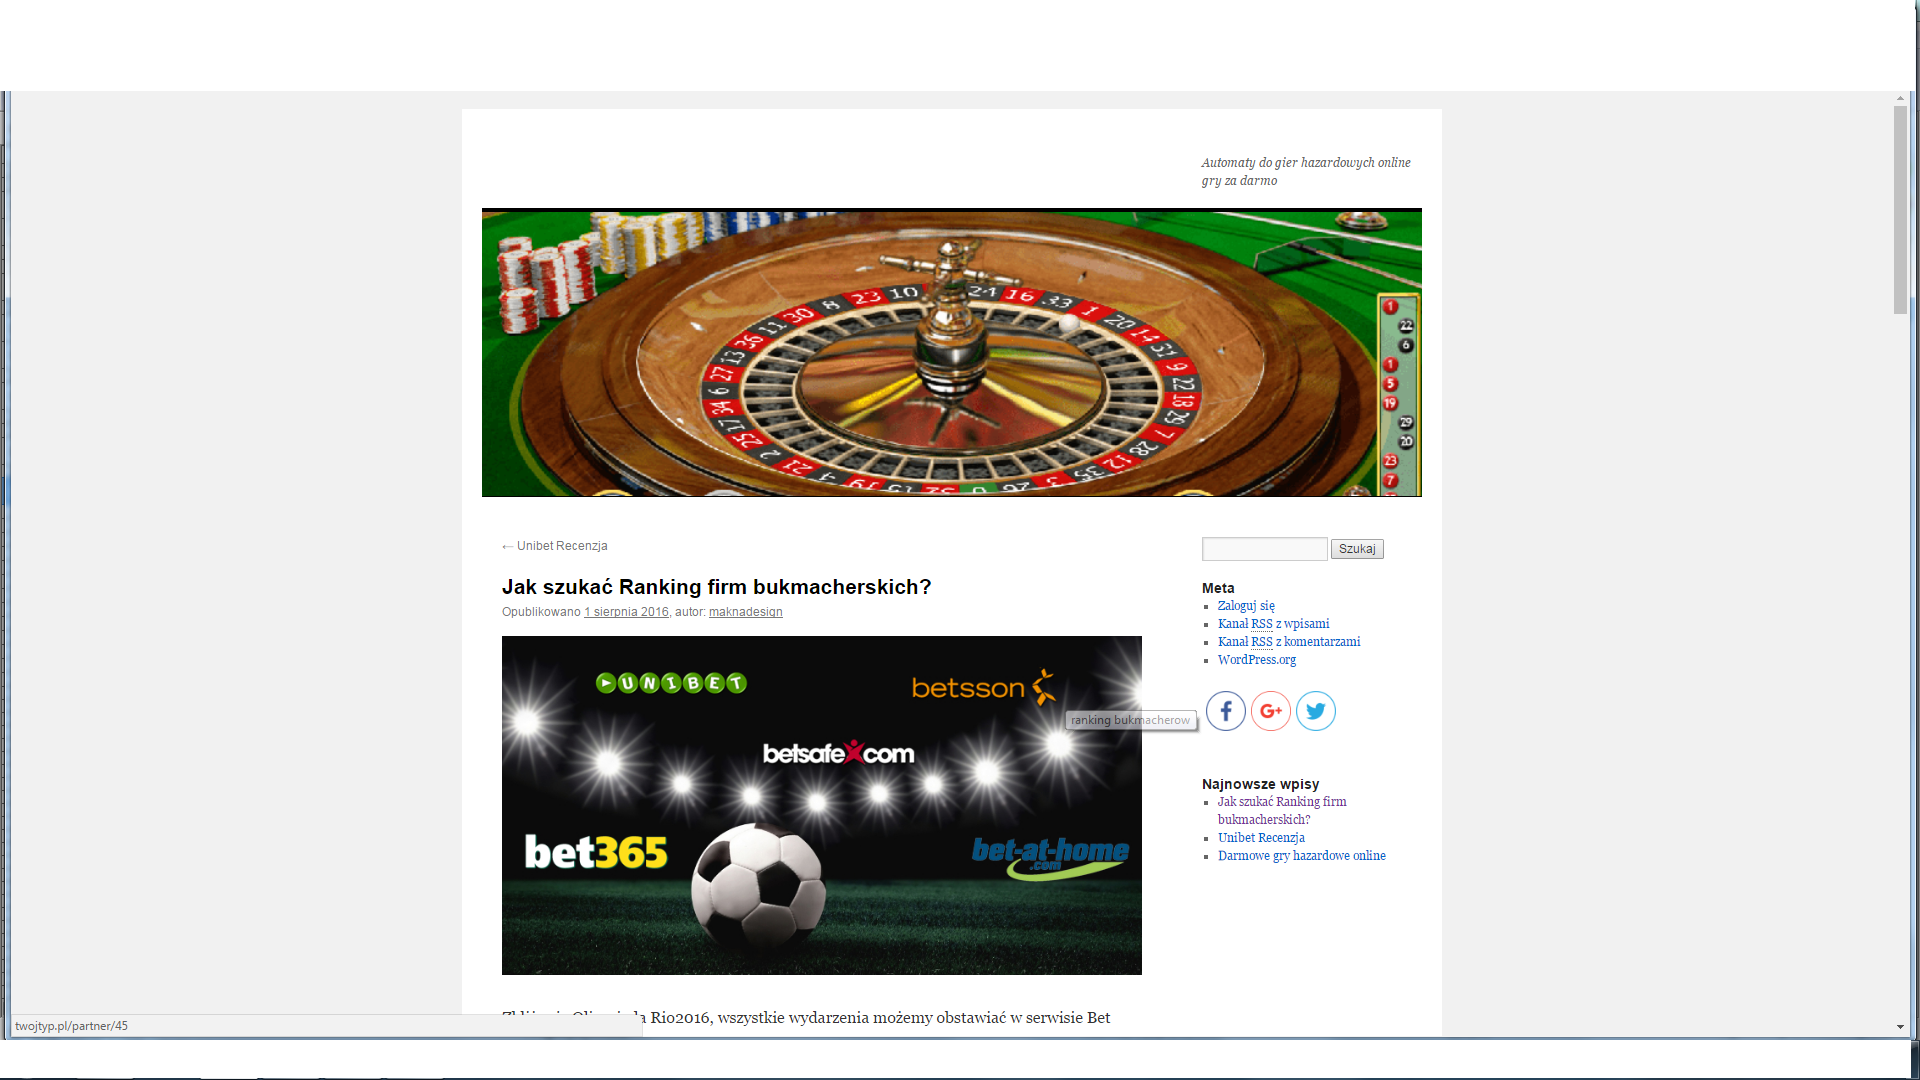Click the Szukaj search button

click(x=1357, y=549)
